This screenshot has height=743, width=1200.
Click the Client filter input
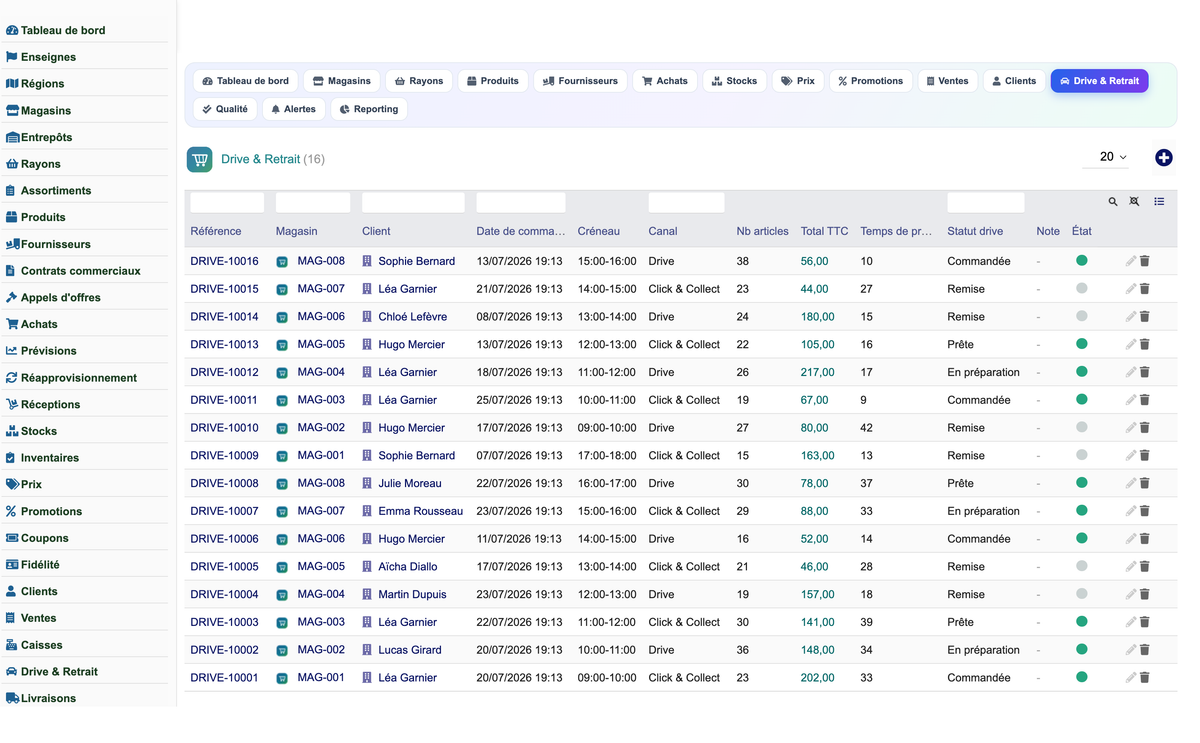click(x=413, y=203)
